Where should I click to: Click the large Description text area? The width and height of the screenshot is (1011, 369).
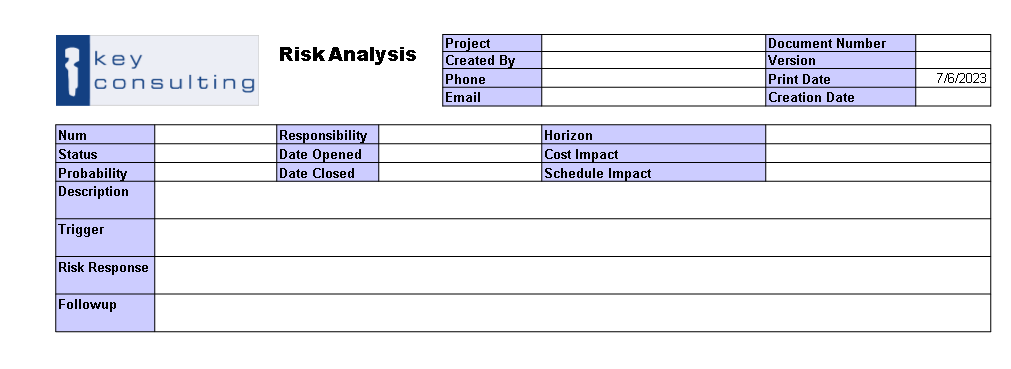tap(573, 200)
